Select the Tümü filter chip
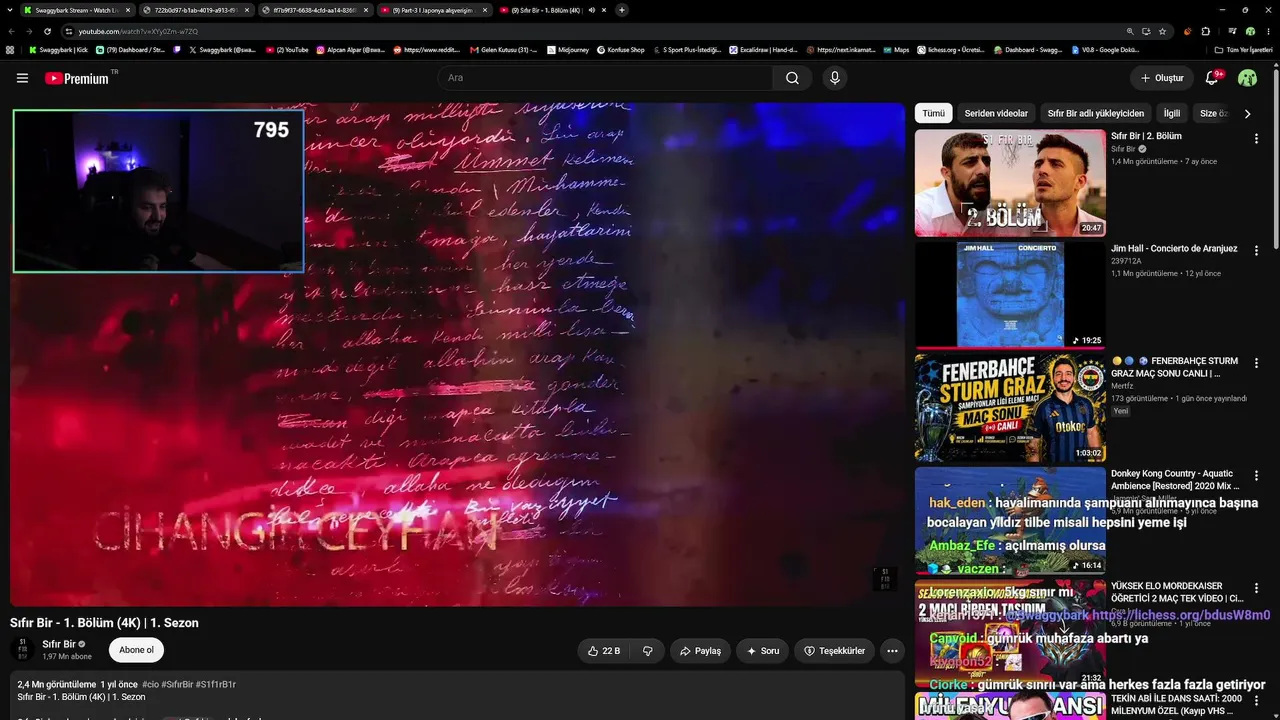The height and width of the screenshot is (720, 1280). (933, 114)
